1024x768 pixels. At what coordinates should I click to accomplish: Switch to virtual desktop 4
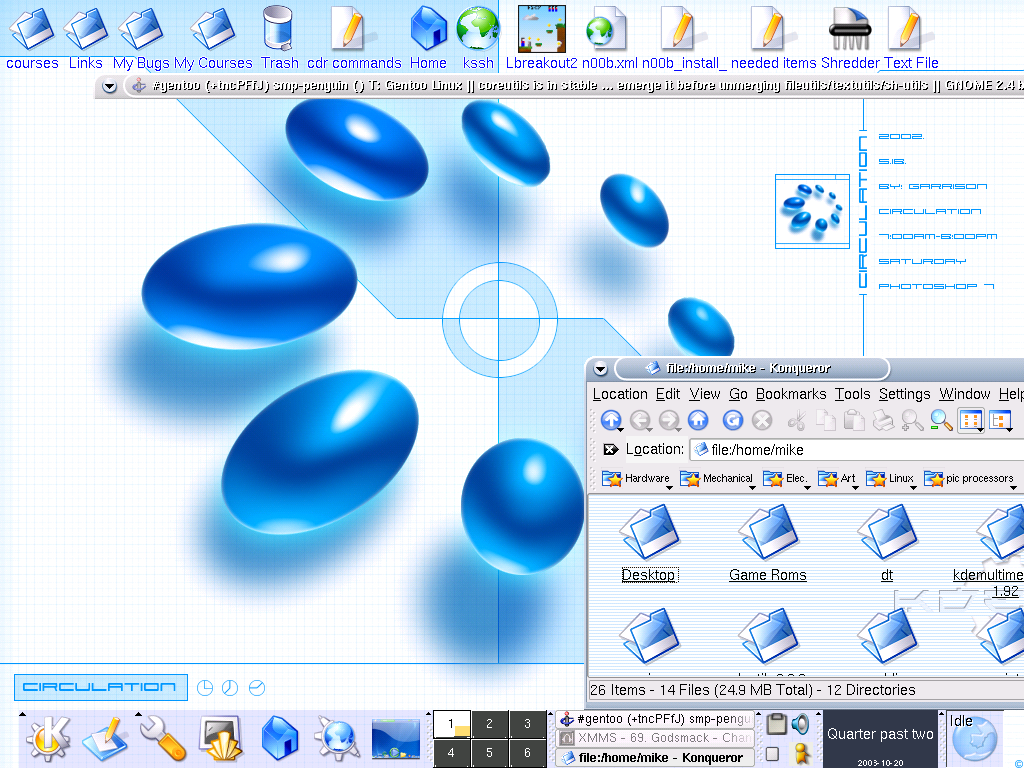(451, 752)
